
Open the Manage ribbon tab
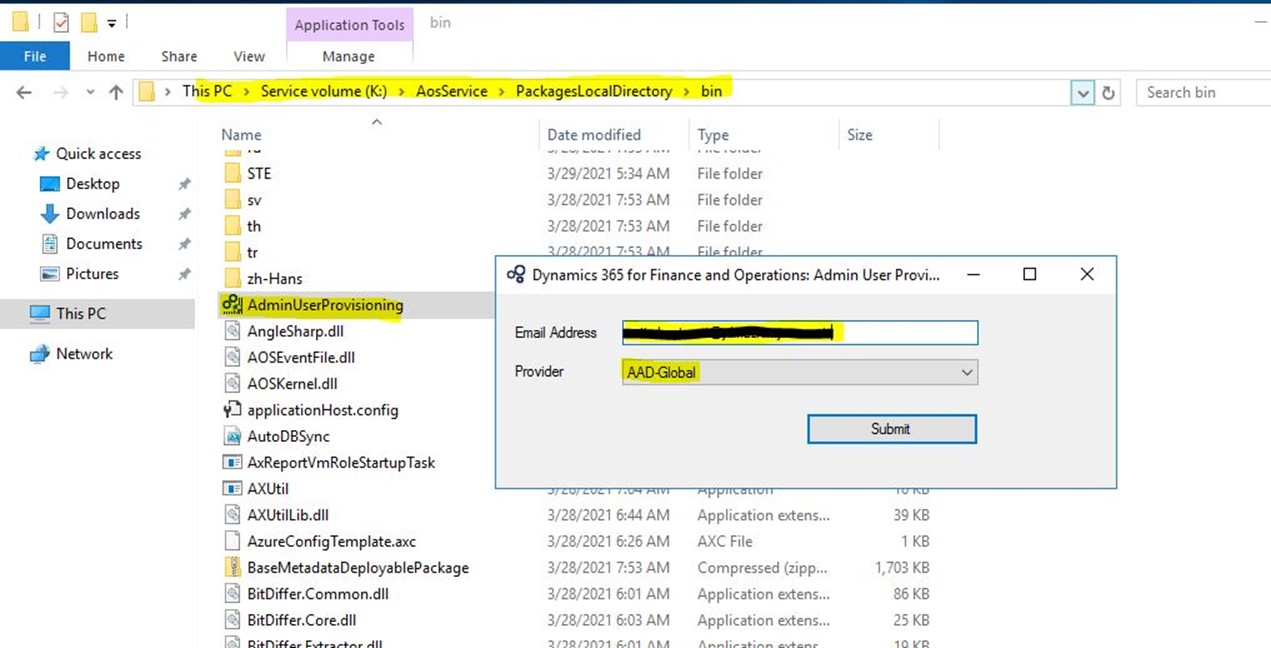349,56
